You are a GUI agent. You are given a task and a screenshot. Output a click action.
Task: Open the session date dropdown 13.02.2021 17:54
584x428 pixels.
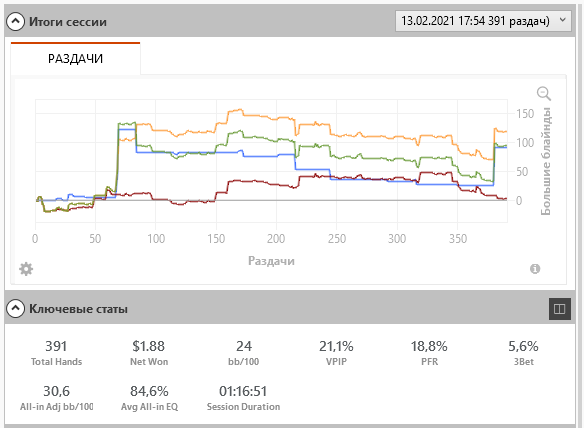click(x=483, y=21)
